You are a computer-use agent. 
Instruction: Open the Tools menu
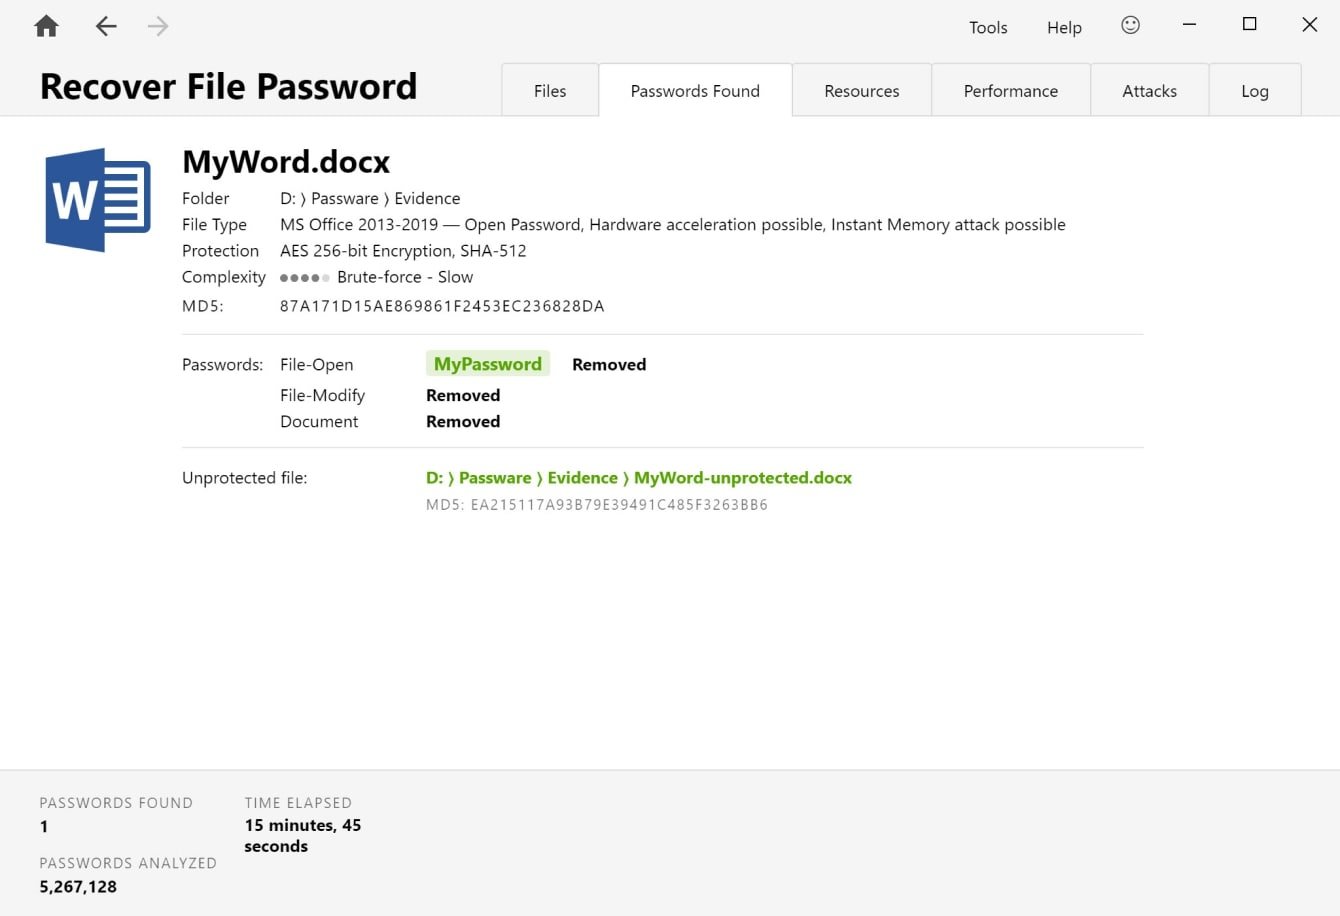click(987, 28)
